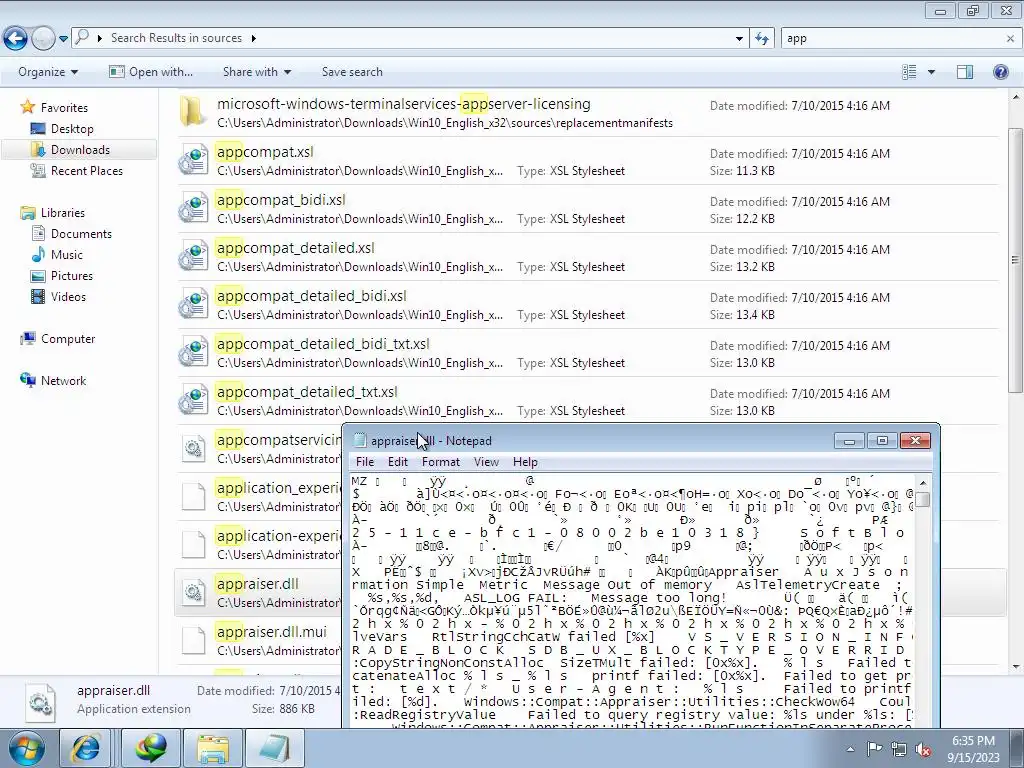Select the appraiser.dll file icon in results

[193, 592]
